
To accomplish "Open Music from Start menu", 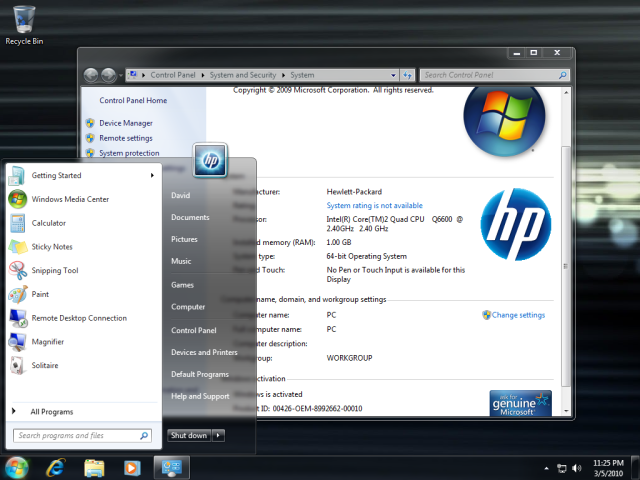I will coord(181,261).
